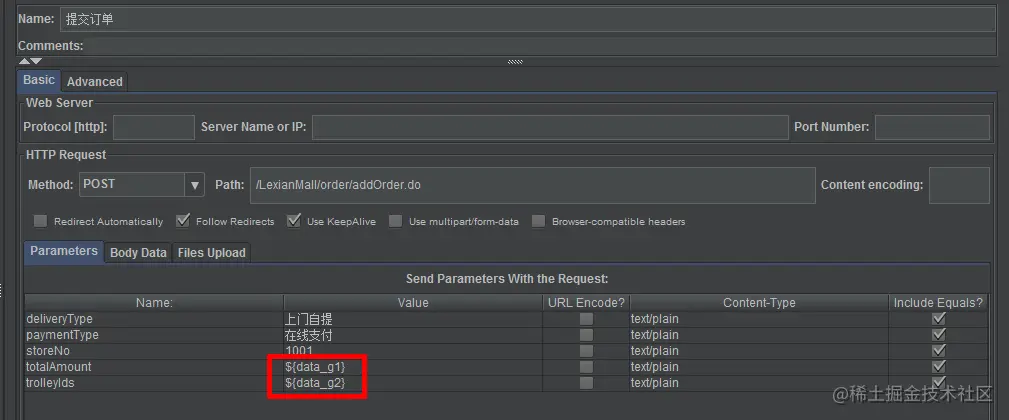Toggle Follow Redirects checkbox
This screenshot has width=1009, height=420.
[183, 221]
